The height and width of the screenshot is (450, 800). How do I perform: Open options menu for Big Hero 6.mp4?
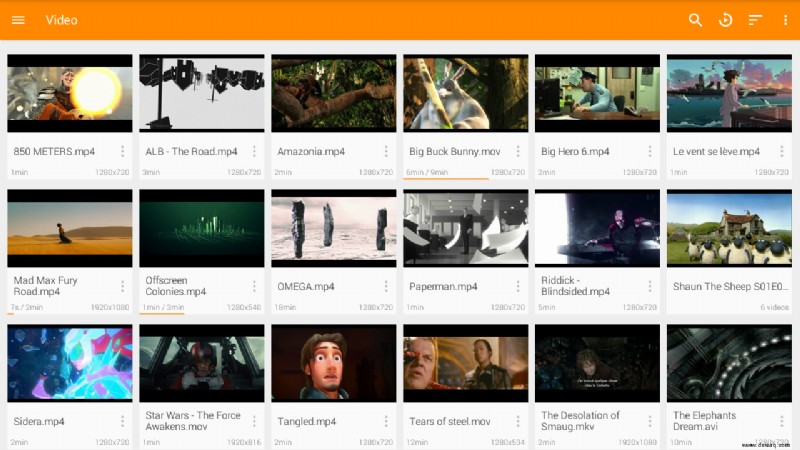point(650,151)
